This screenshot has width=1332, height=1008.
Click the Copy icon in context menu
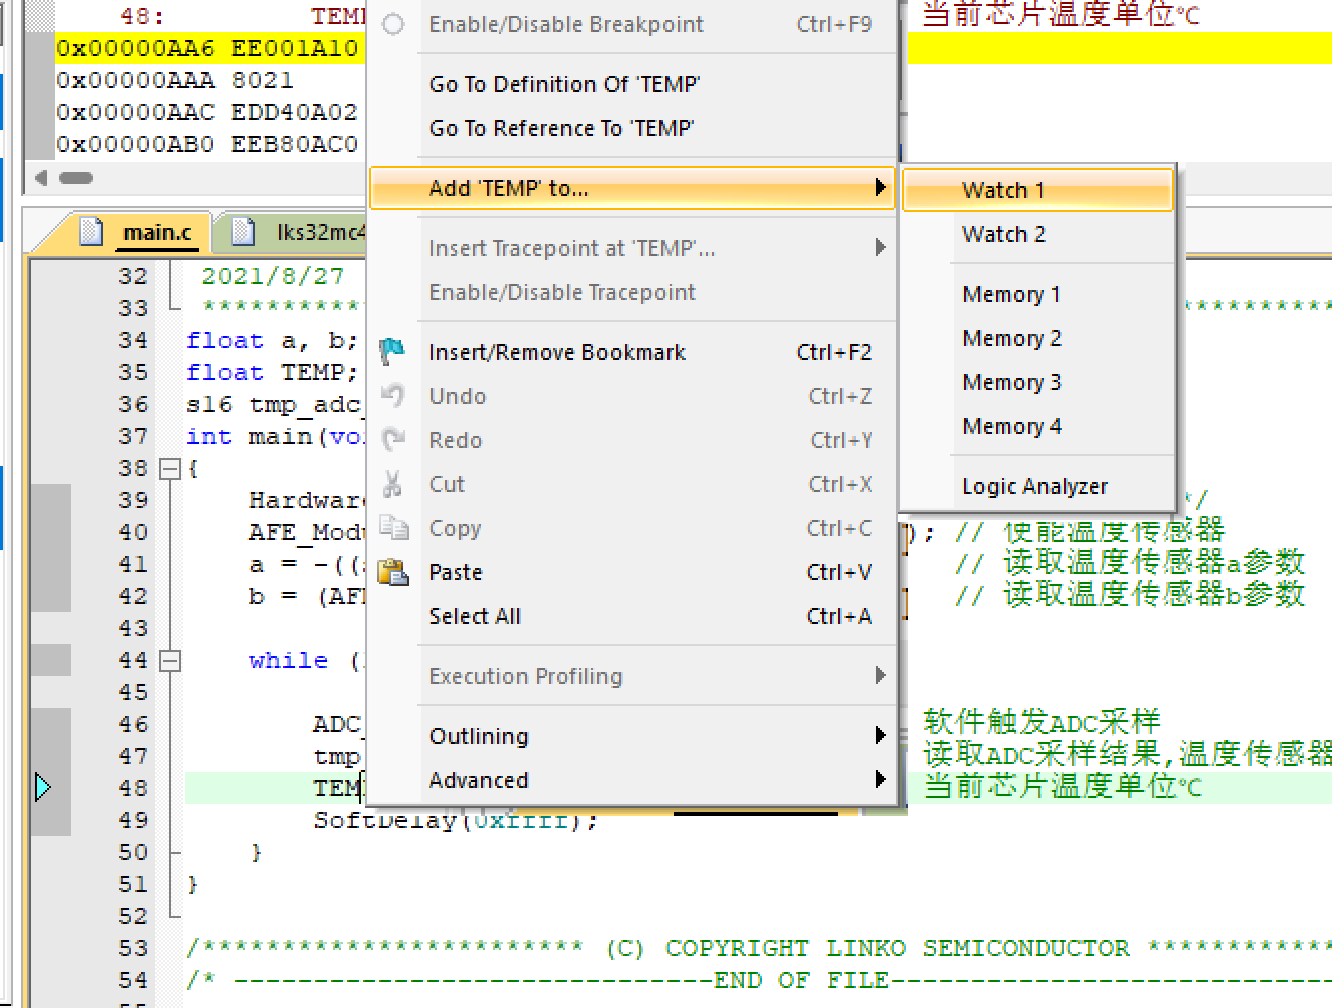(x=394, y=528)
